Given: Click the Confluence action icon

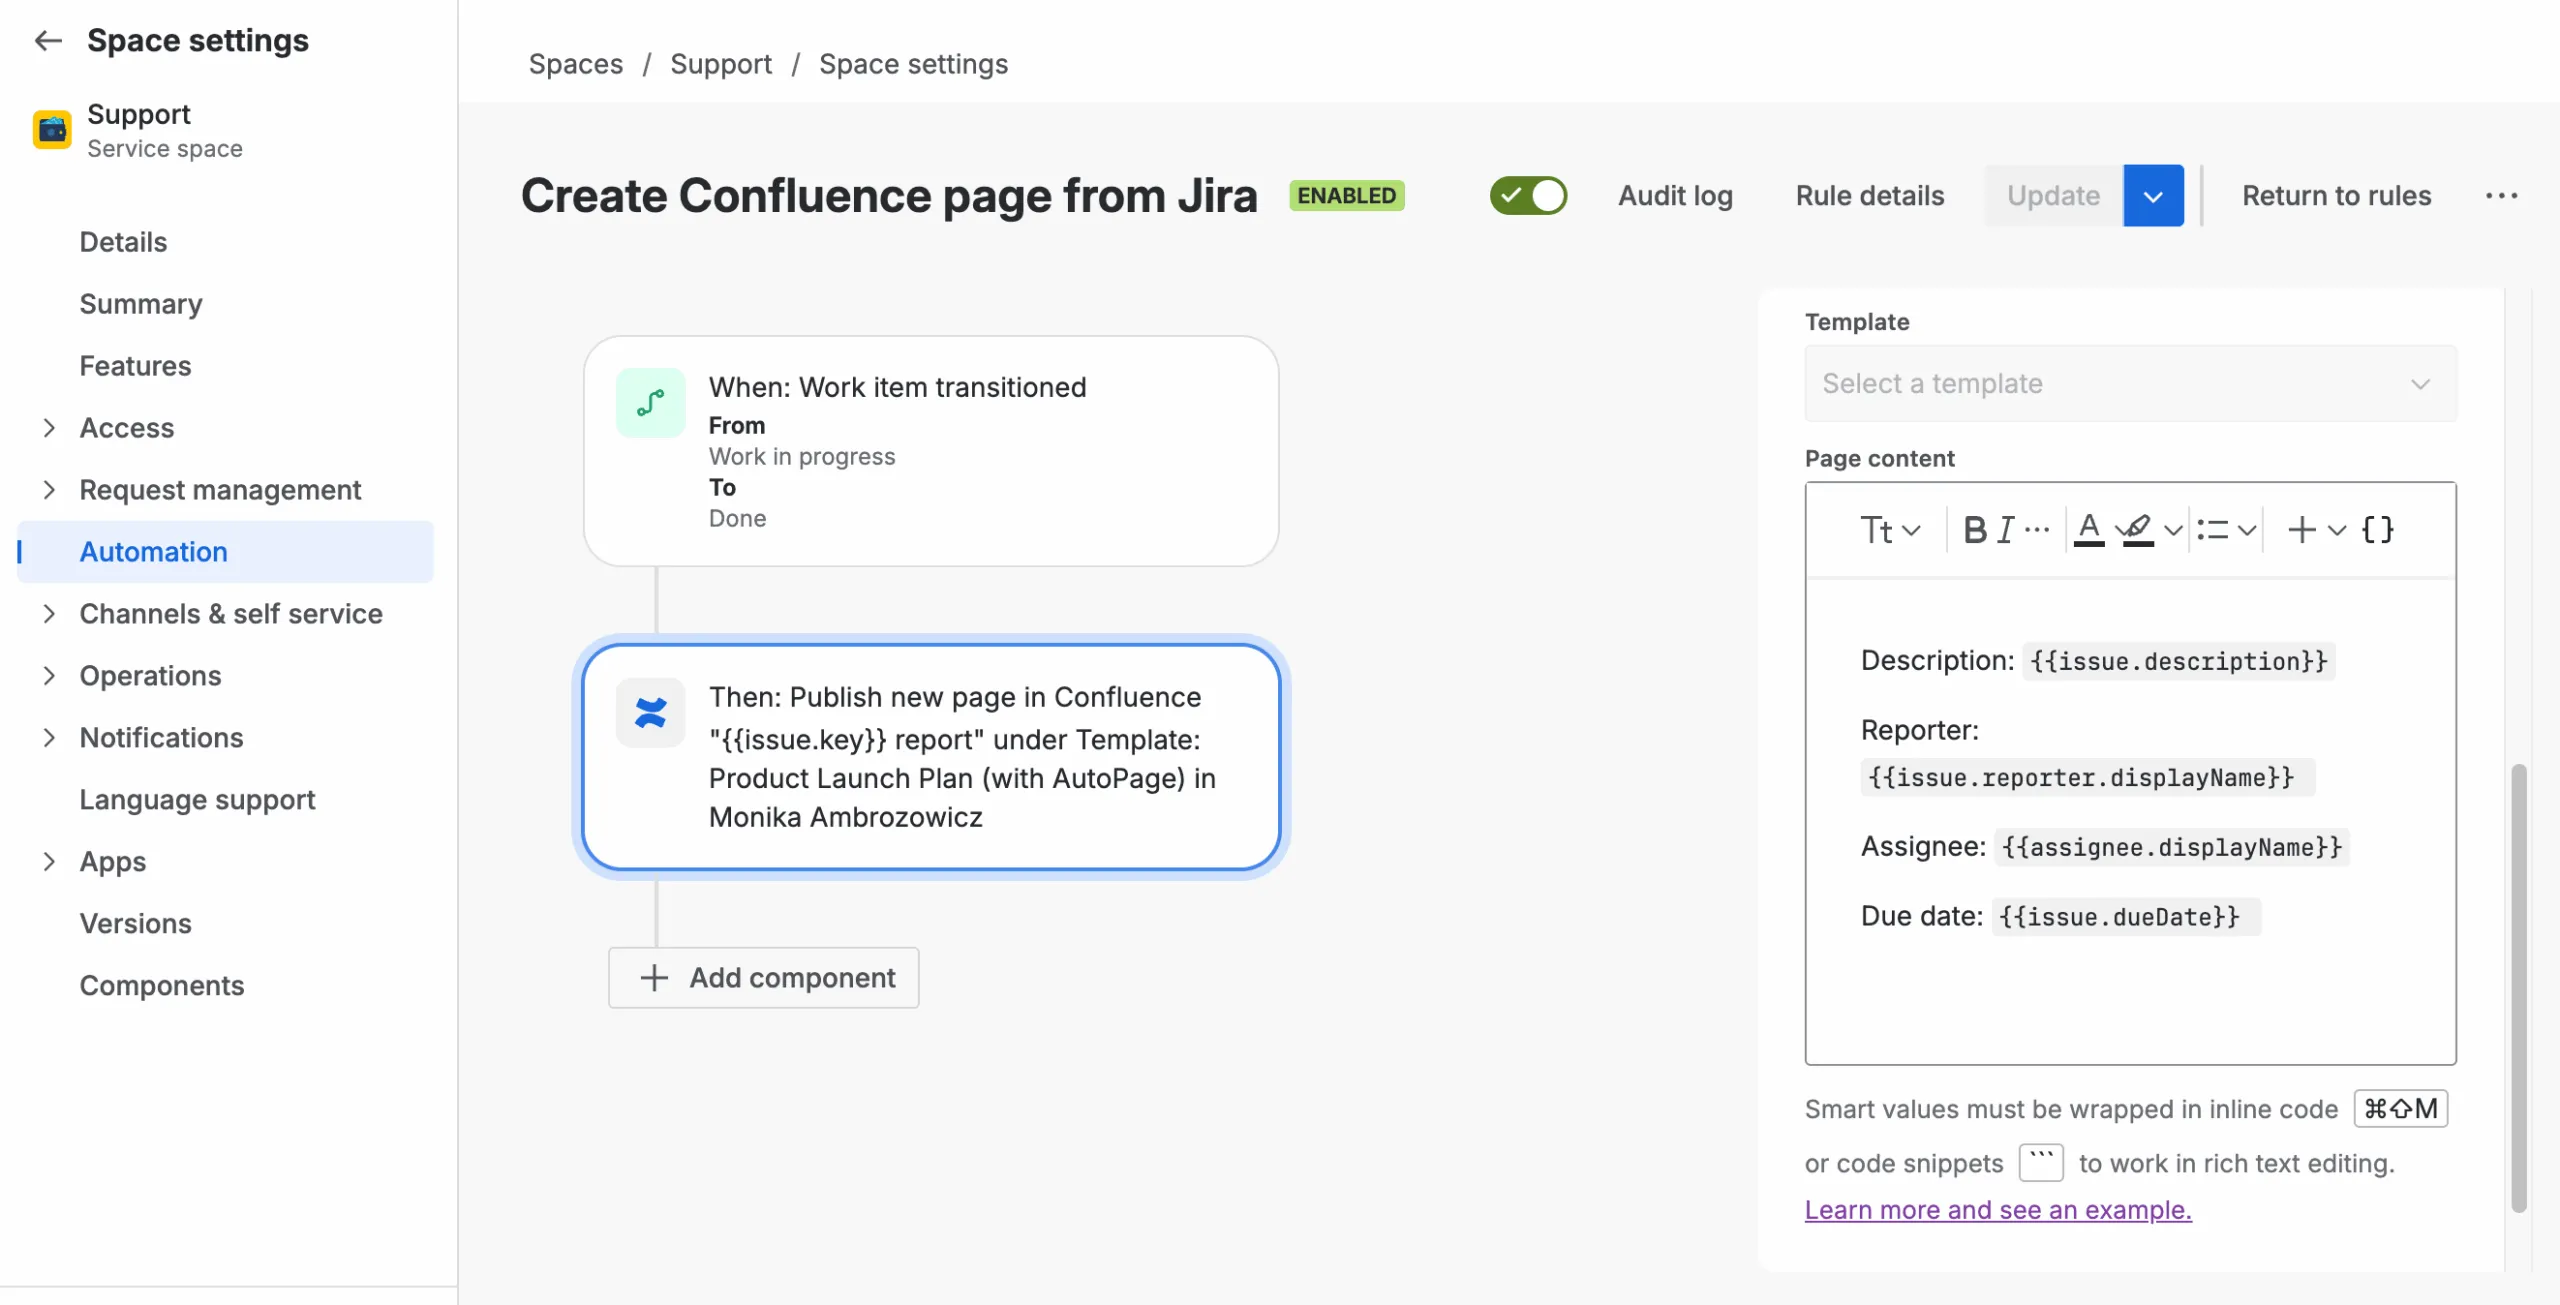Looking at the screenshot, I should tap(650, 712).
